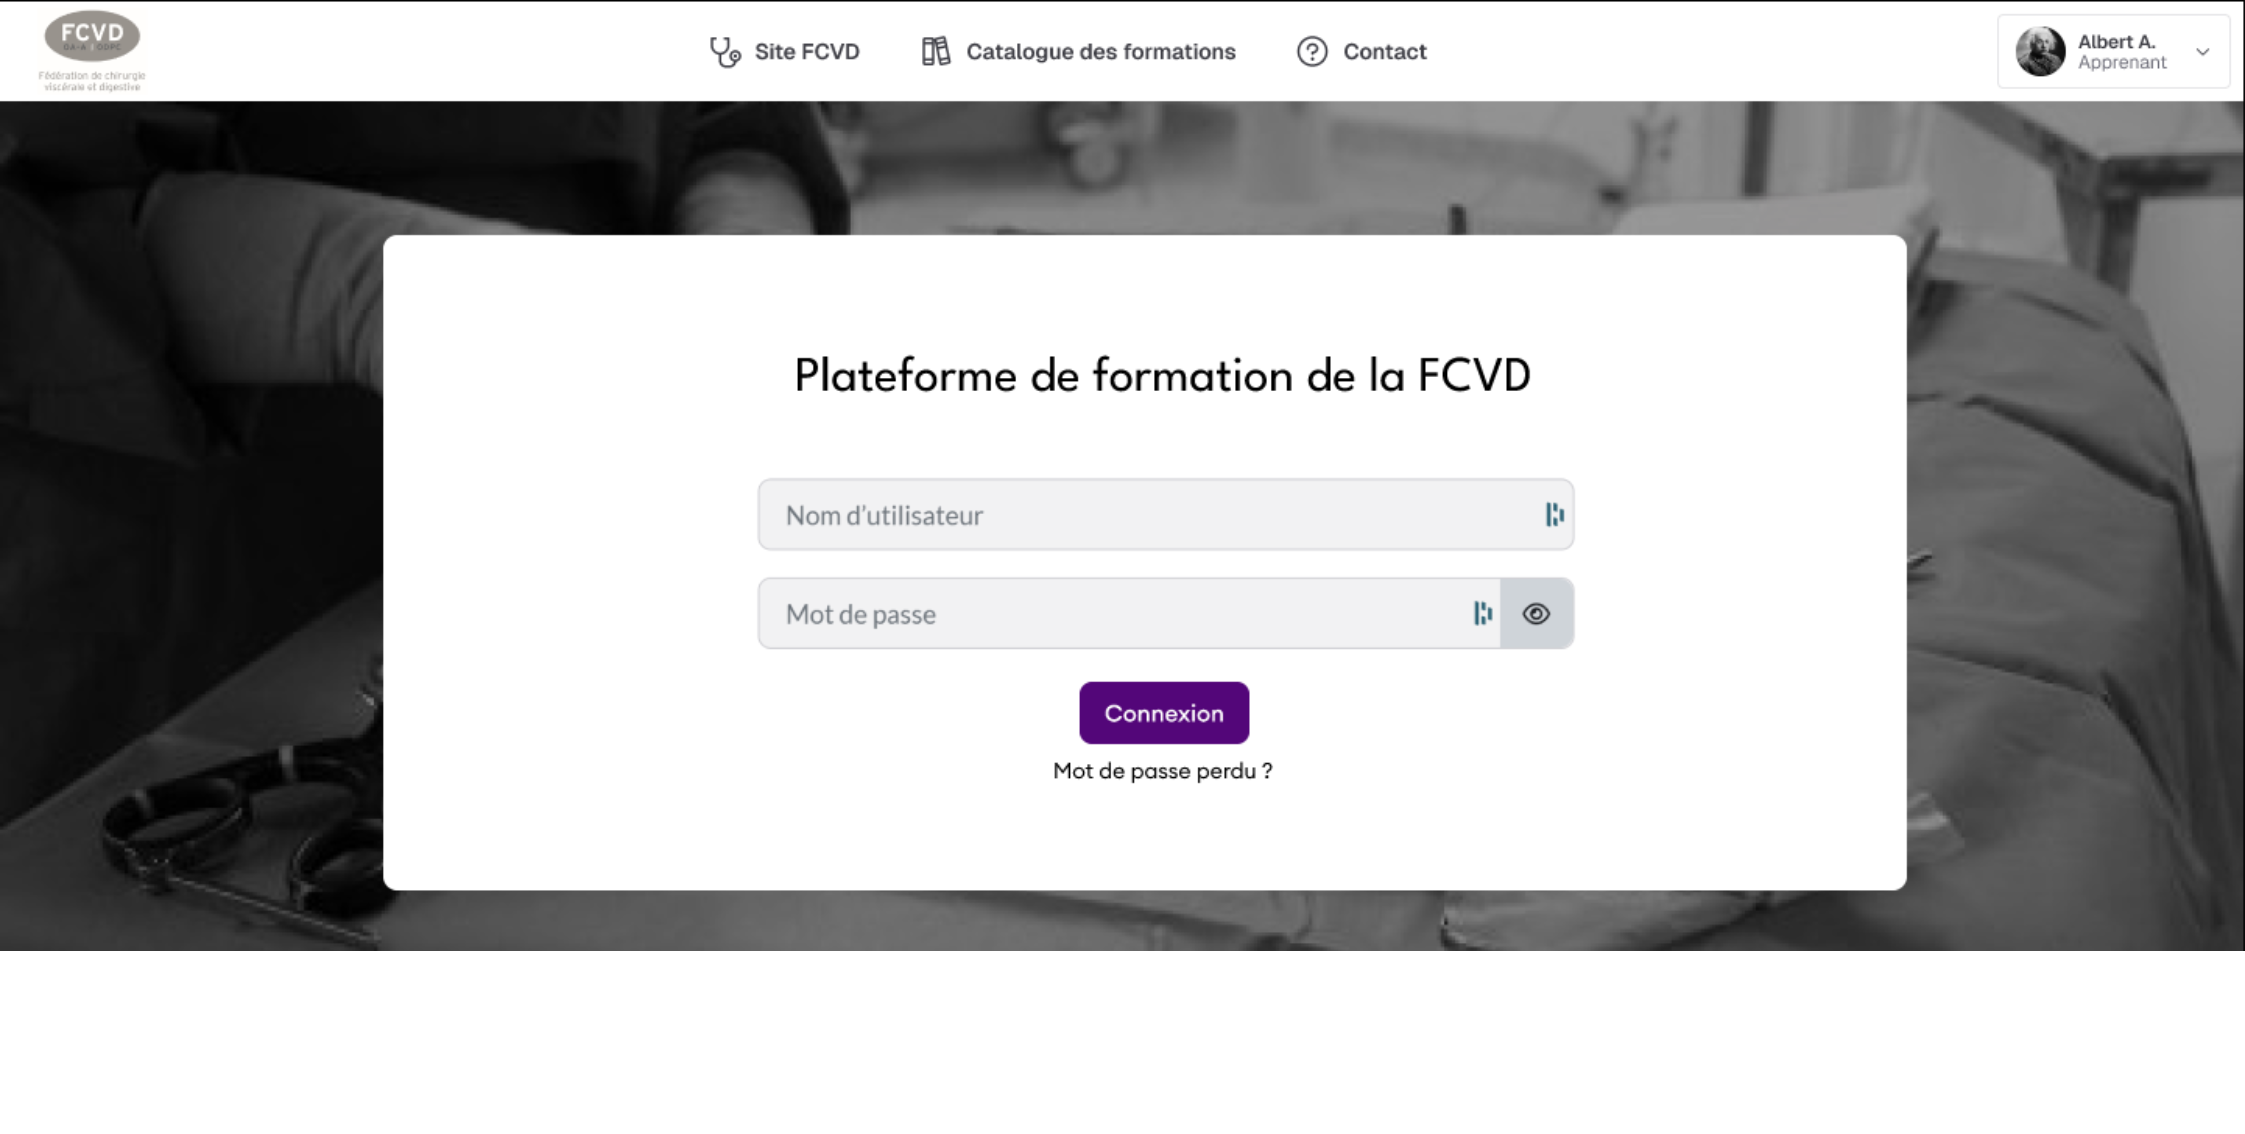Toggle password visibility with the eye icon

(1536, 614)
